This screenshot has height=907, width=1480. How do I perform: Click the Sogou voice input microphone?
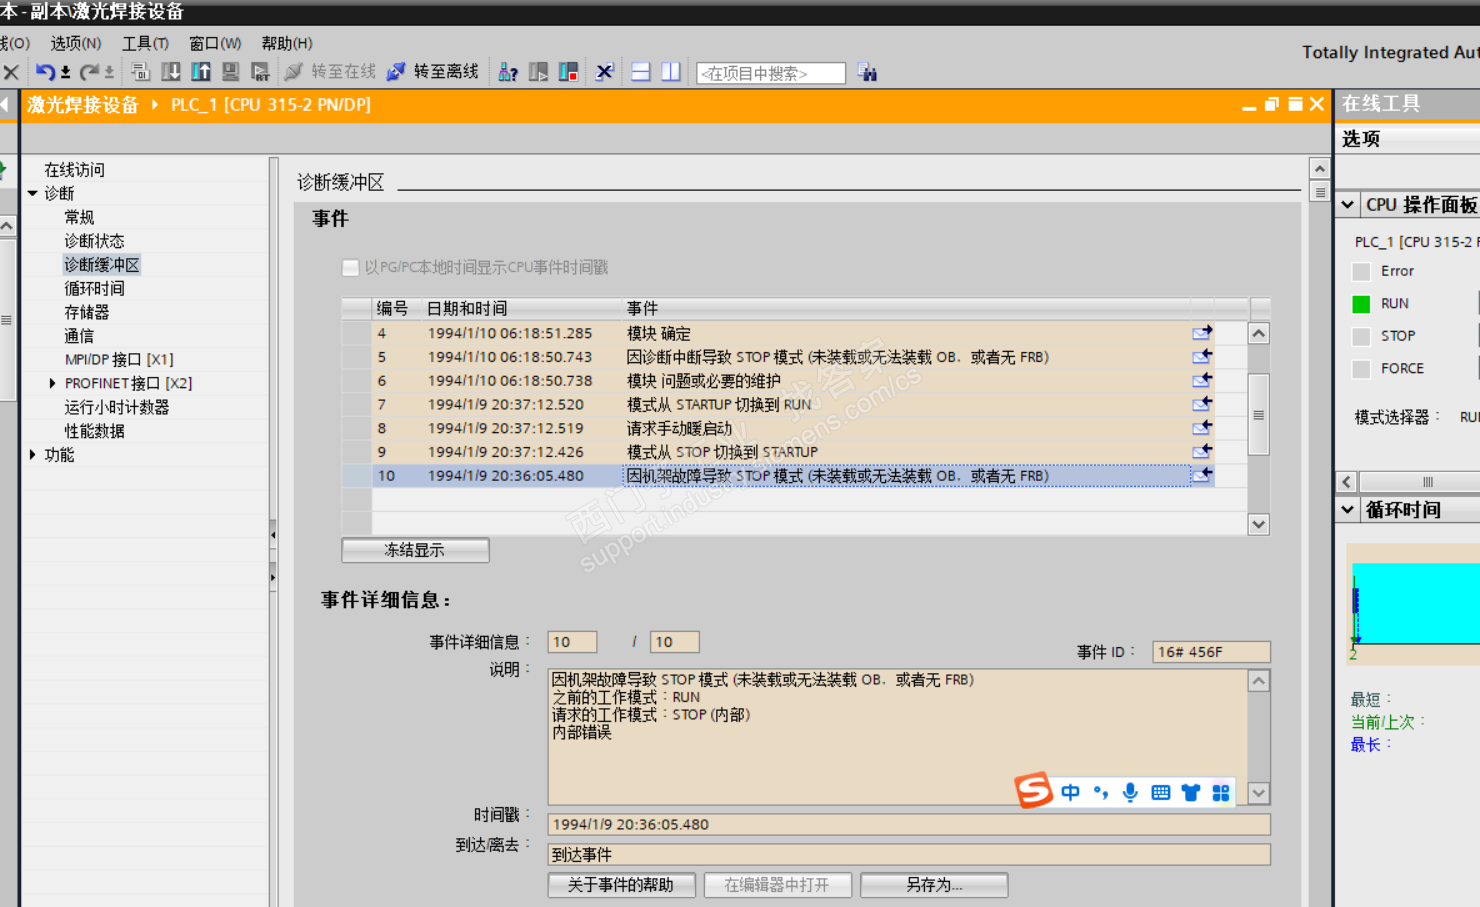coord(1130,793)
